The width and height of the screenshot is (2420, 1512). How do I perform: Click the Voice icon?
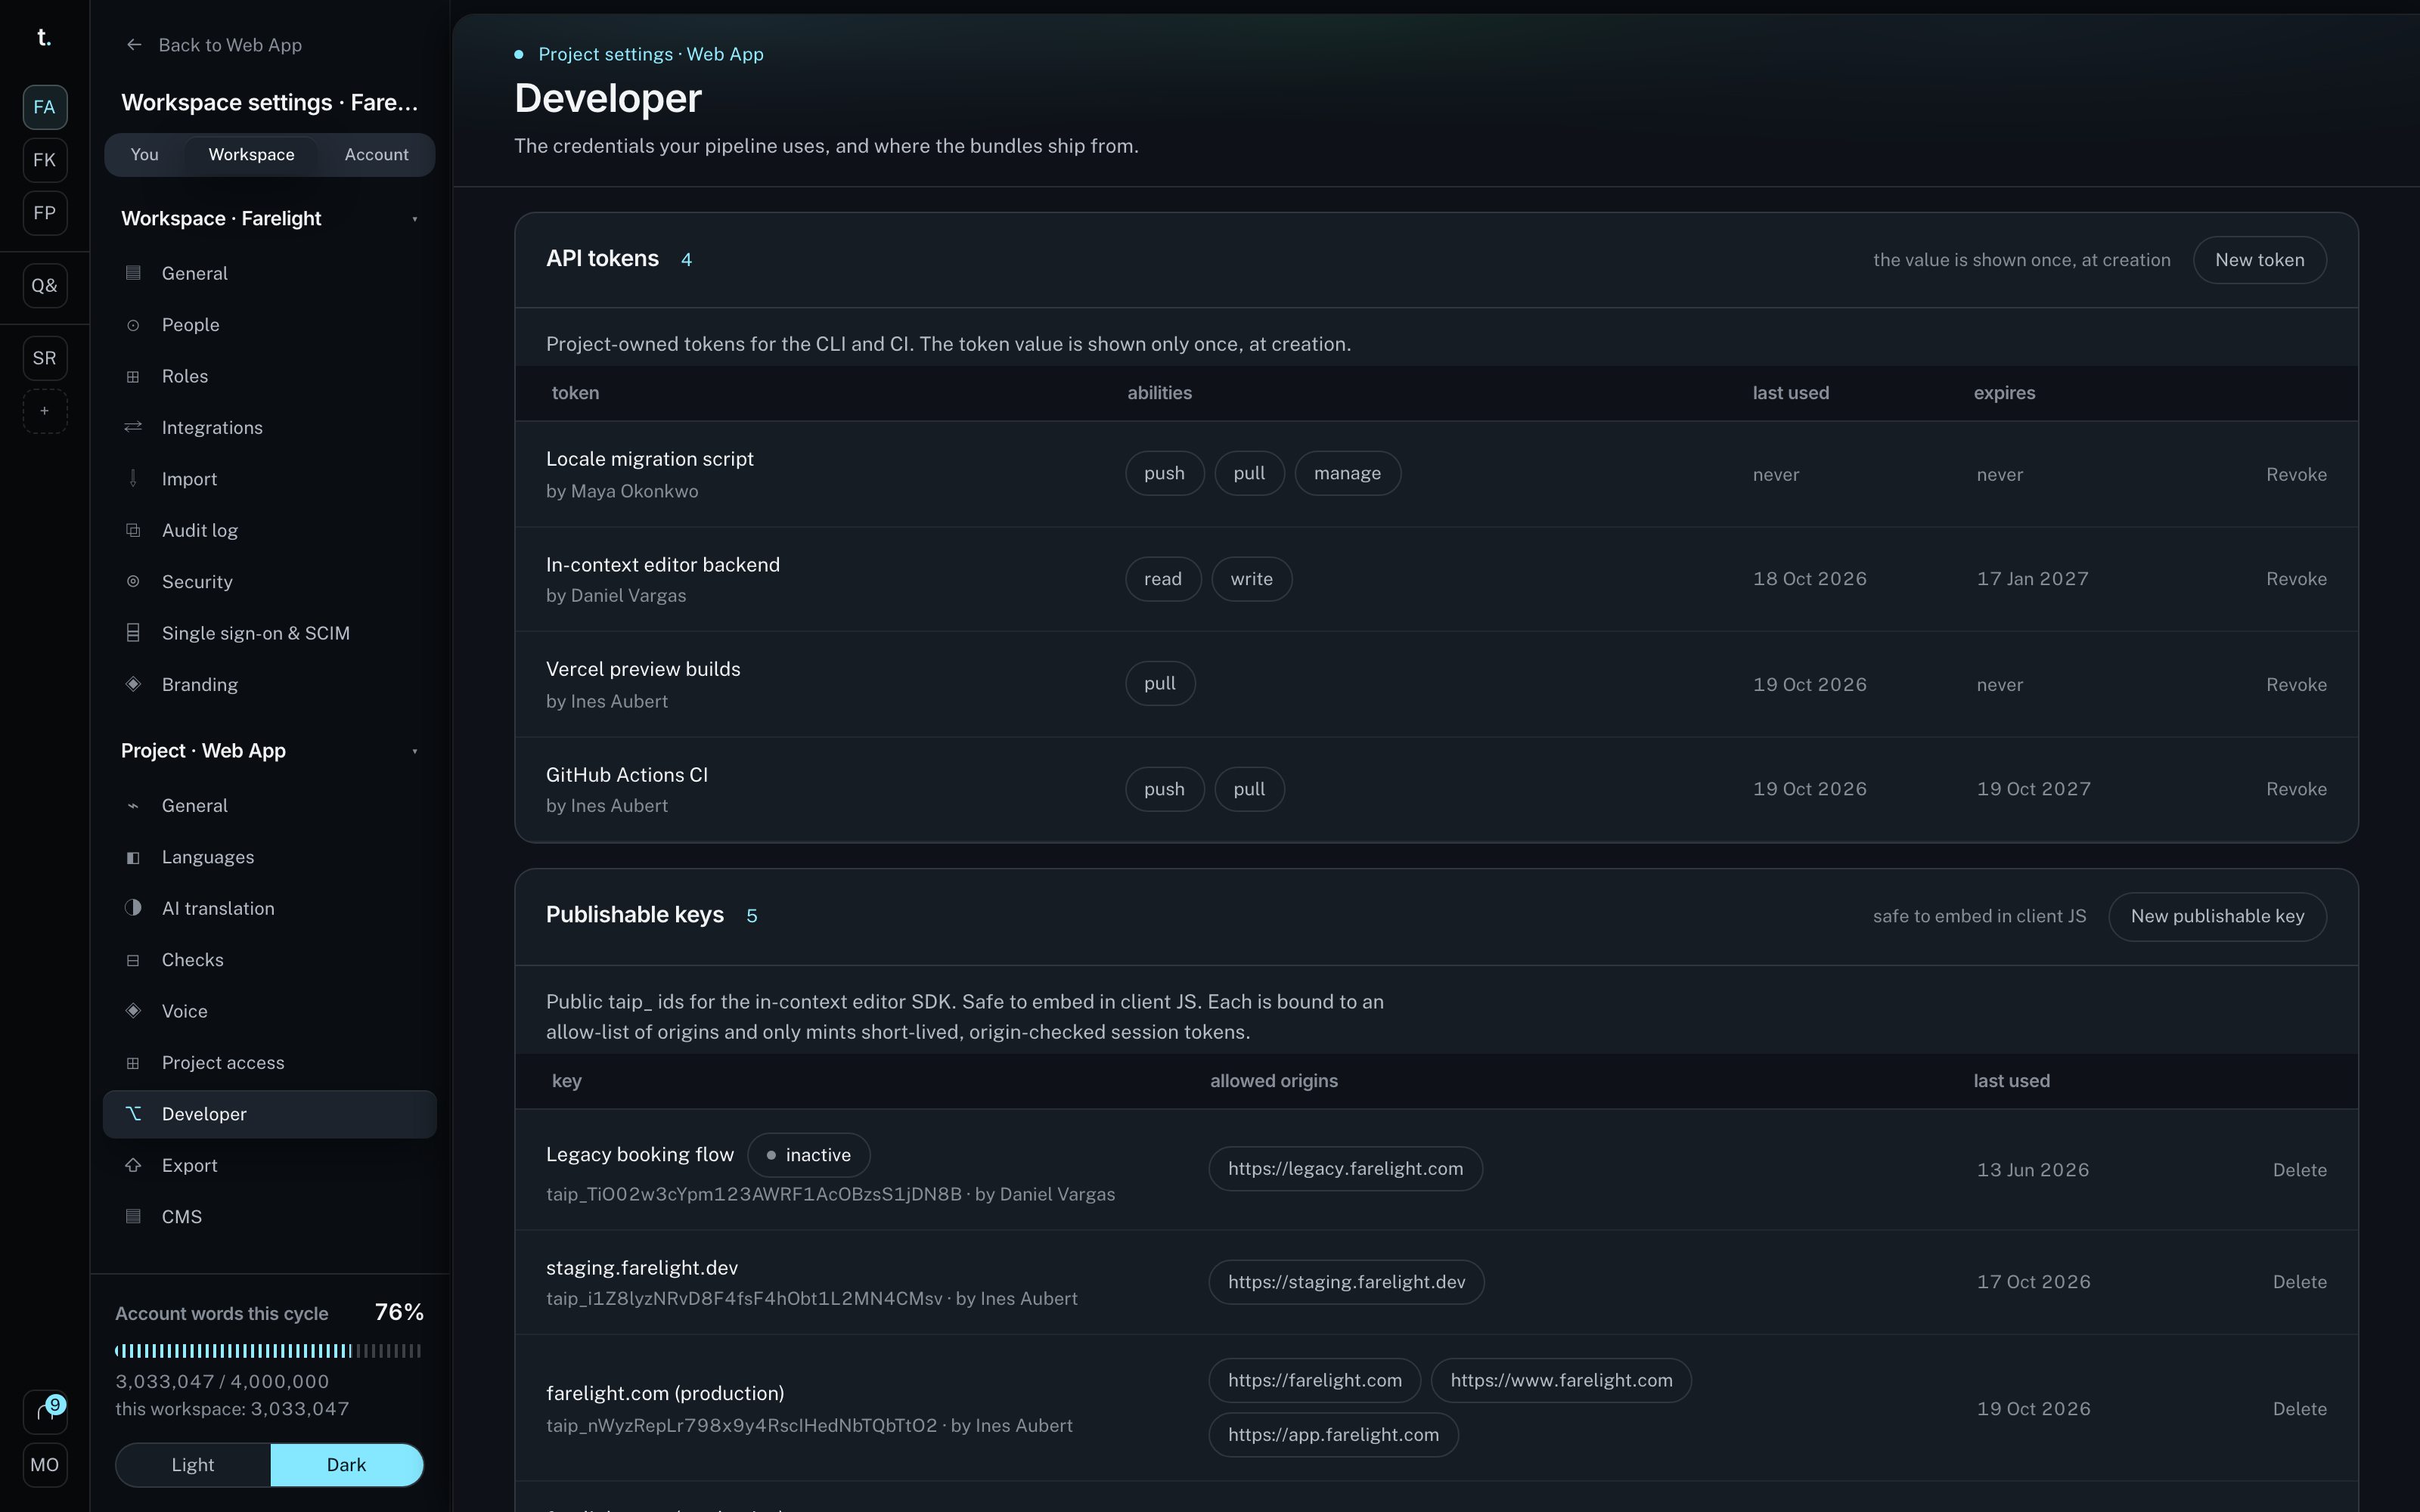(x=133, y=1011)
